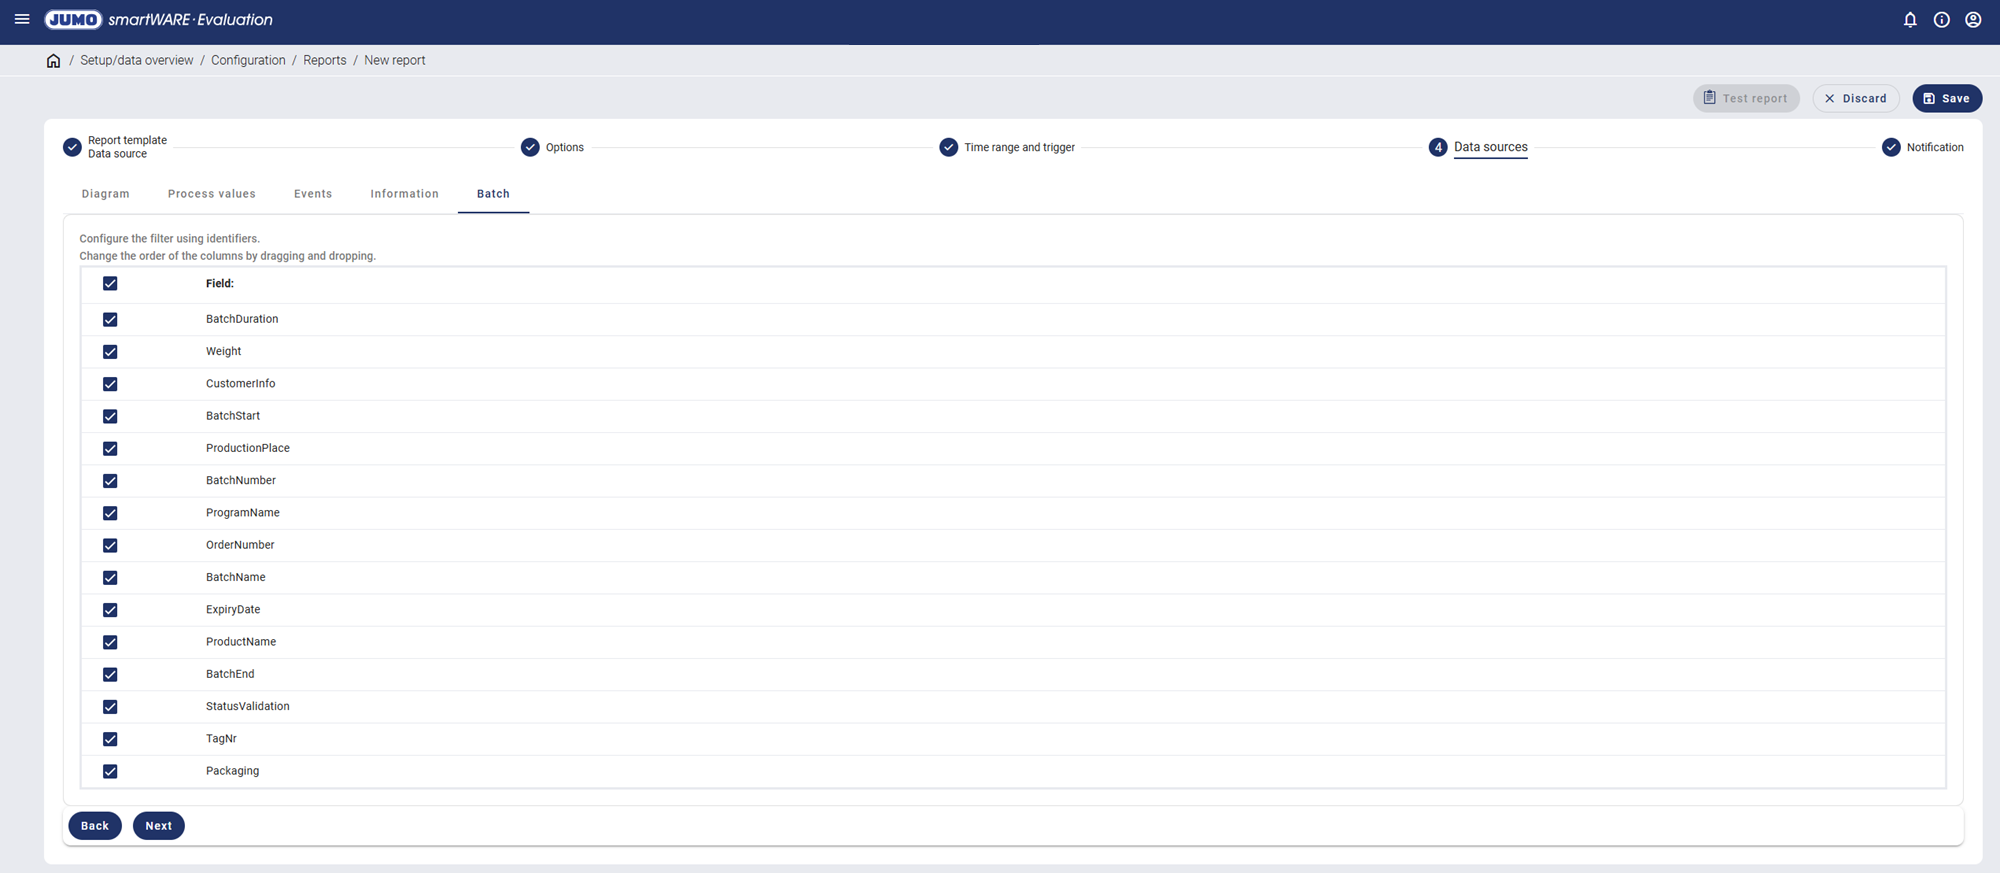Disable the ExpiryDate field checkbox
This screenshot has width=2000, height=873.
click(110, 610)
